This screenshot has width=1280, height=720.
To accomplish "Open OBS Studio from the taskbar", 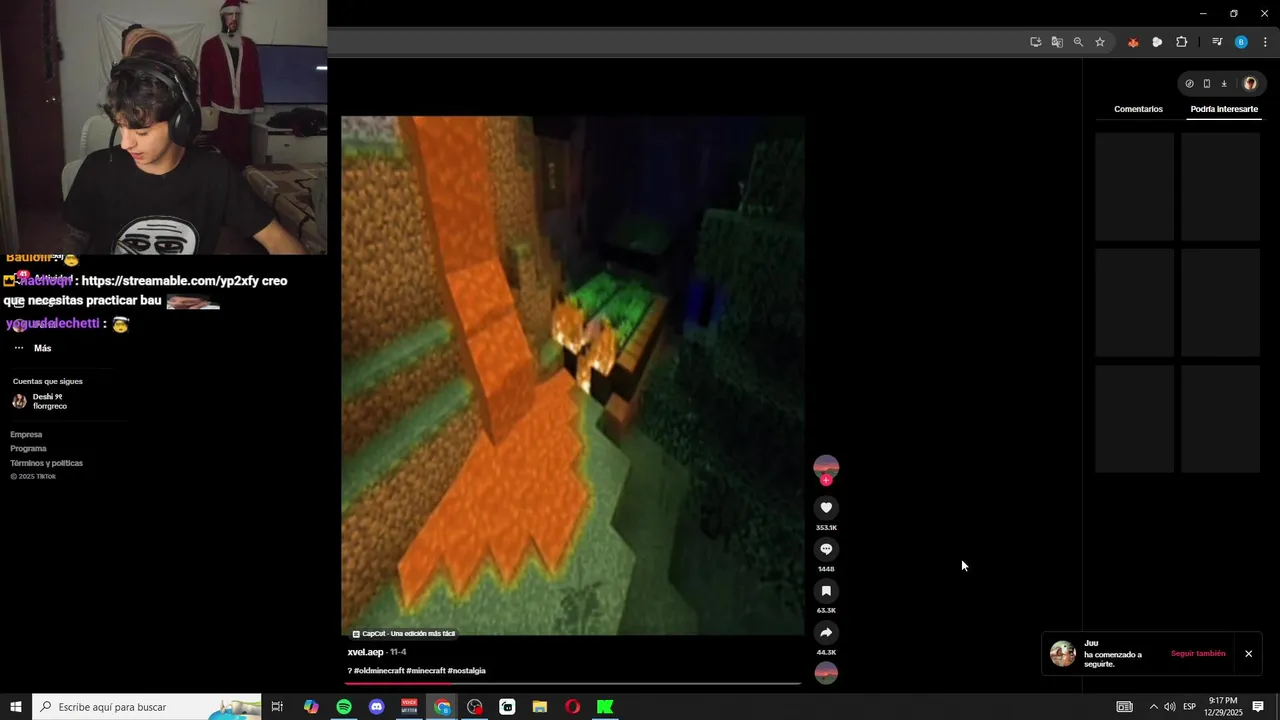I will click(475, 707).
